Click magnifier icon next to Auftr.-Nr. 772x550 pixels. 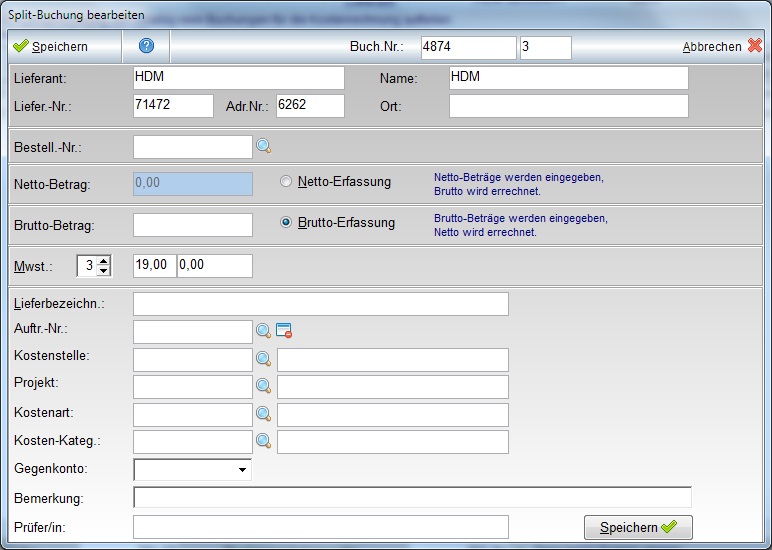[263, 331]
